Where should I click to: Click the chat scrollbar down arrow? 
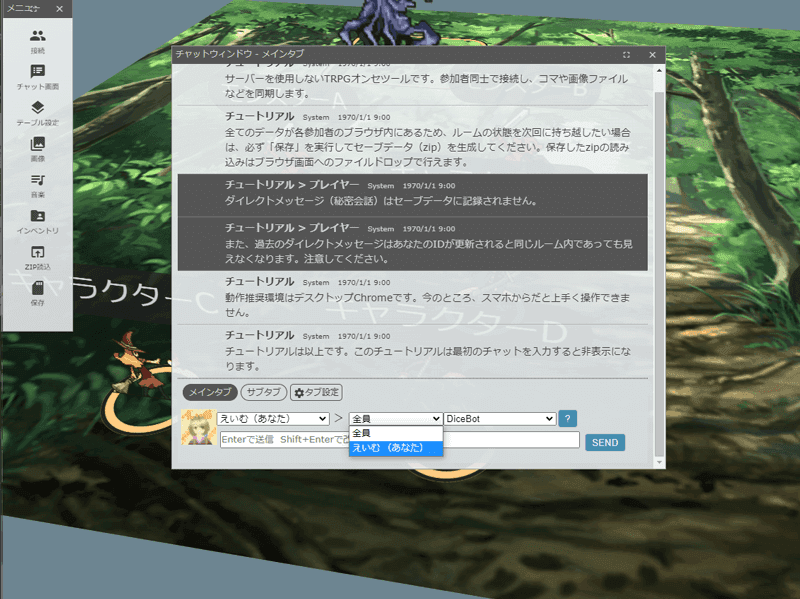pyautogui.click(x=659, y=462)
